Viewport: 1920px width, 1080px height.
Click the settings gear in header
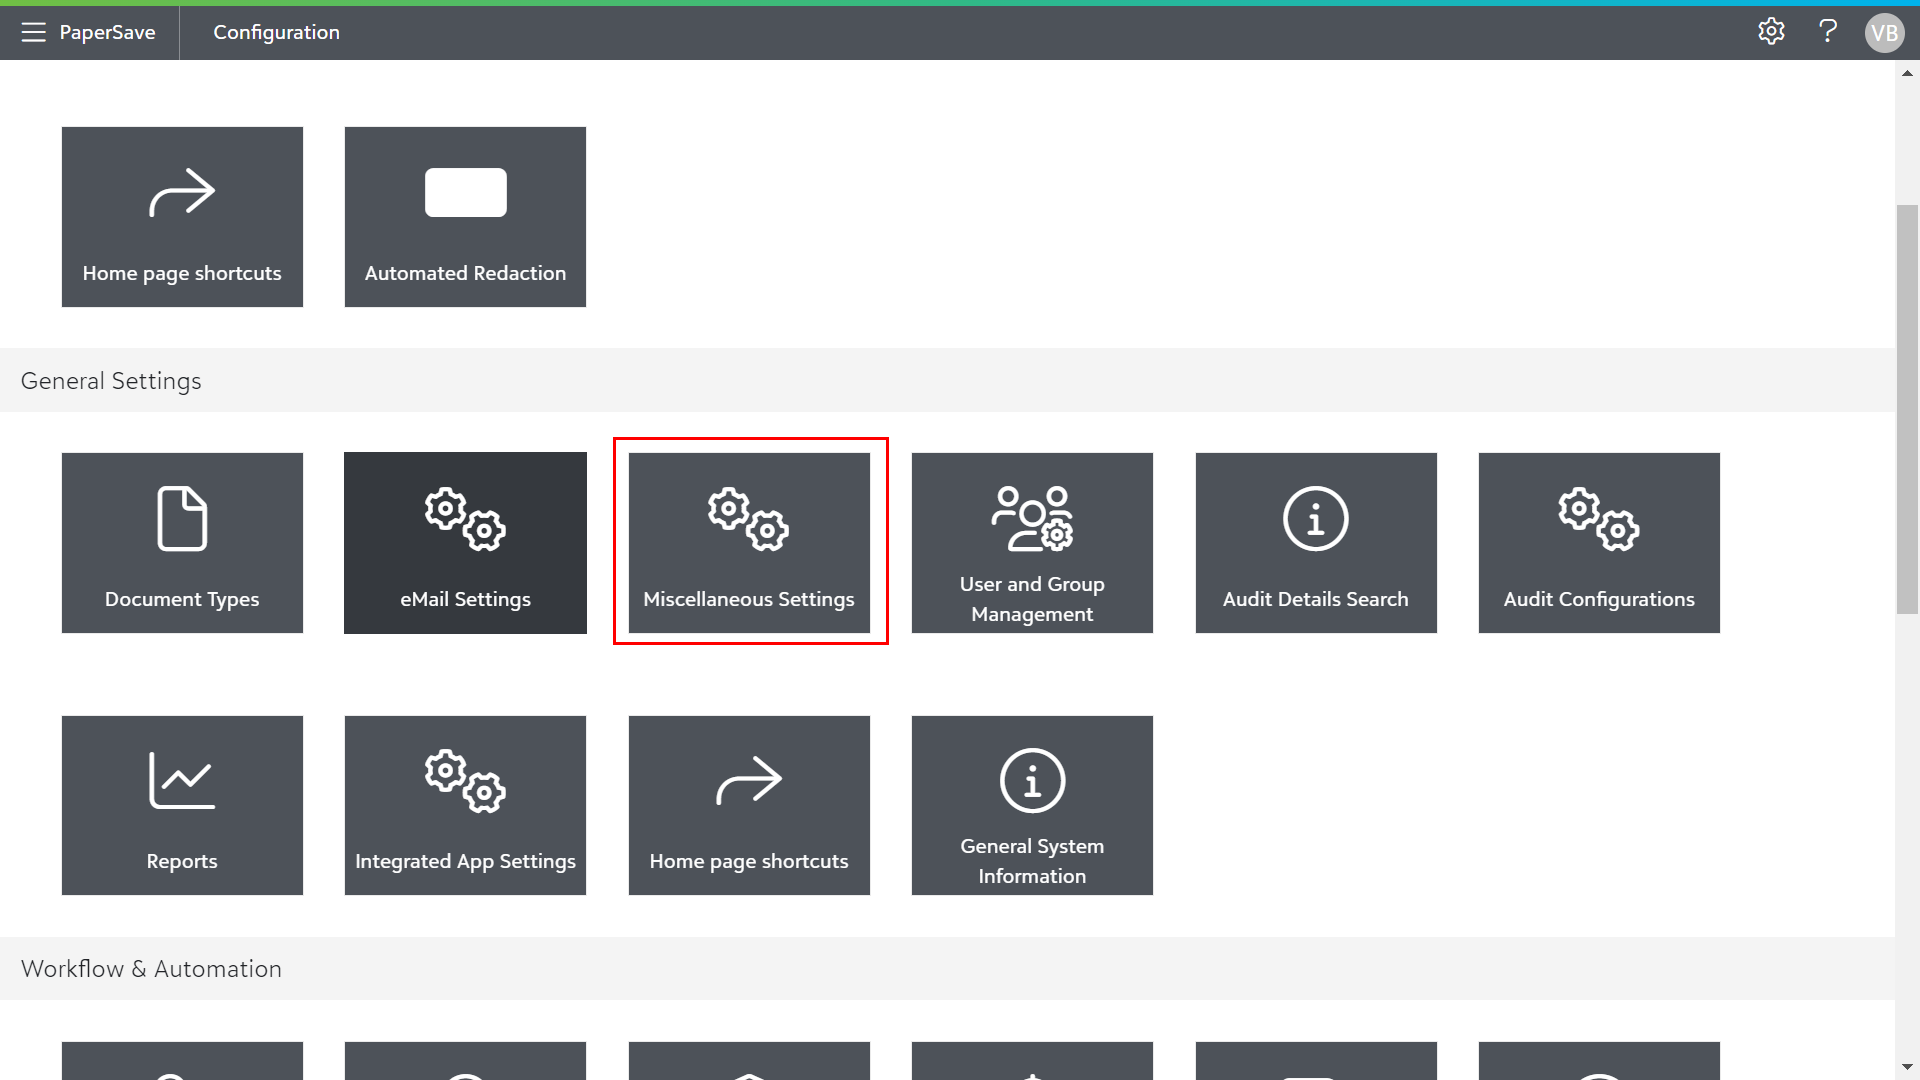[1771, 32]
